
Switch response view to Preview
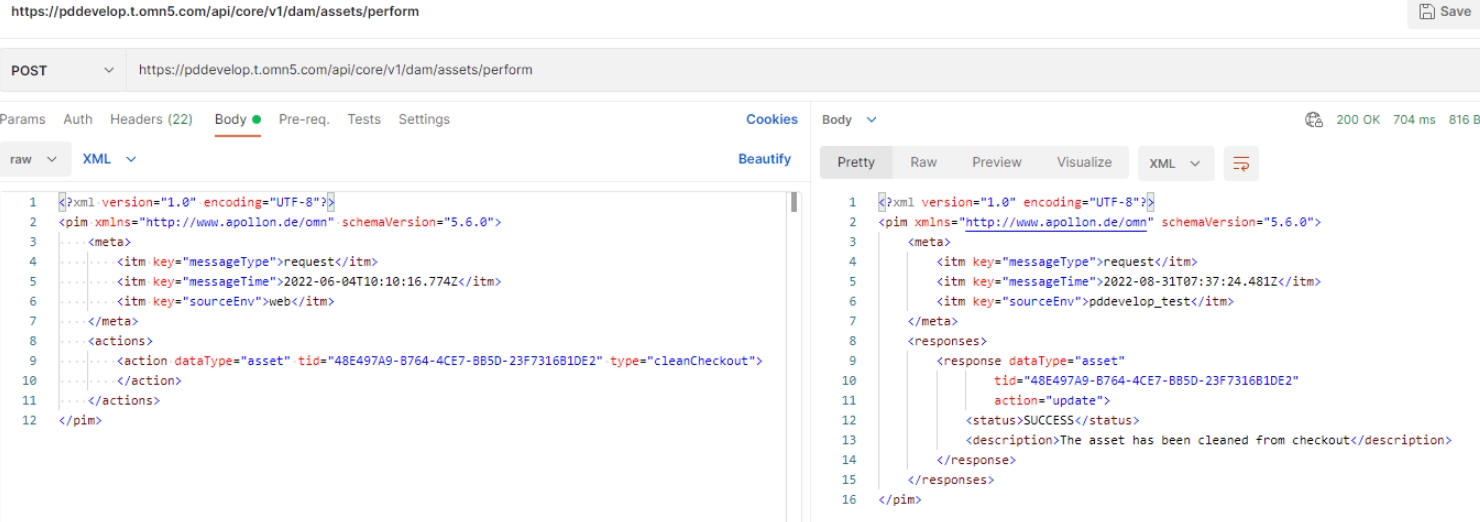coord(996,162)
